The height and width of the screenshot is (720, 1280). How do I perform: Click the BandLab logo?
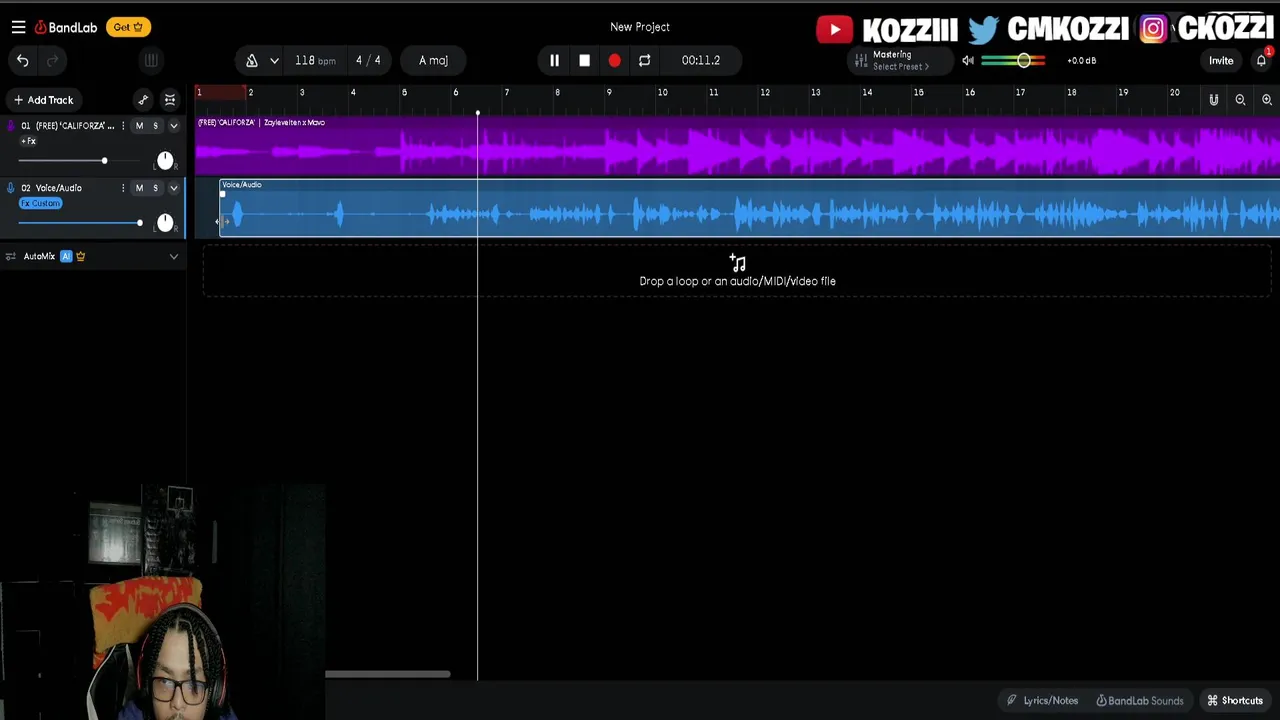(x=65, y=27)
